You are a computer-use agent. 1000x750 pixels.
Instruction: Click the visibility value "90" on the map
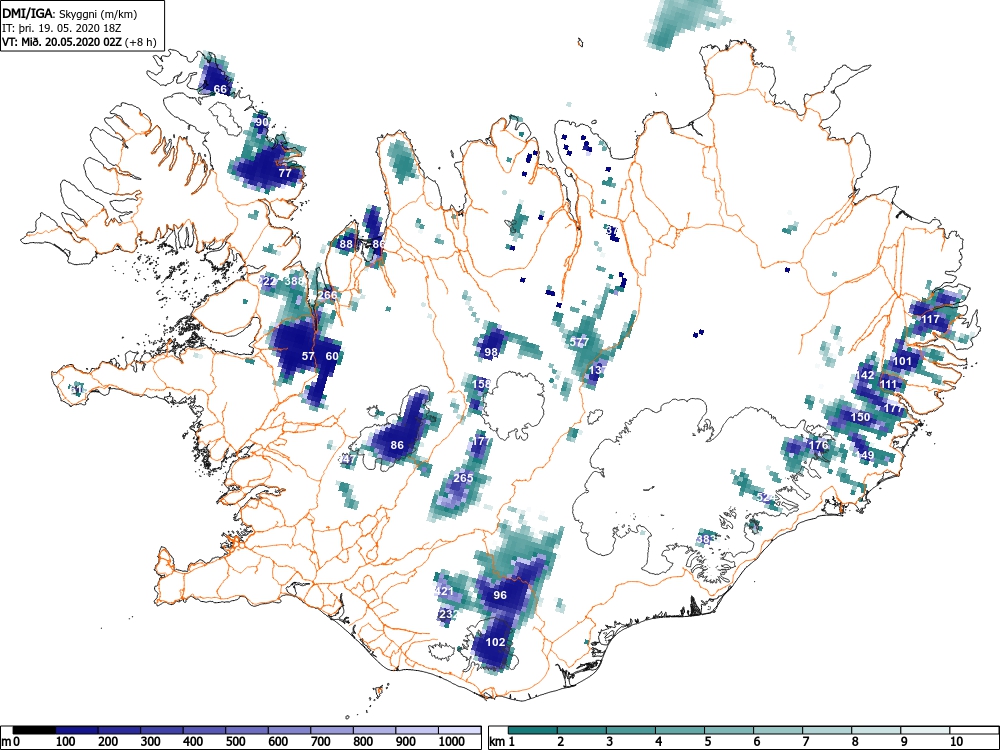262,122
